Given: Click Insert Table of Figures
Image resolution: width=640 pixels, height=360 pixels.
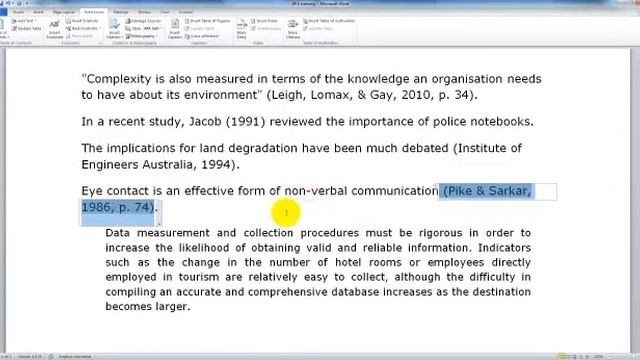Looking at the screenshot, I should 208,21.
